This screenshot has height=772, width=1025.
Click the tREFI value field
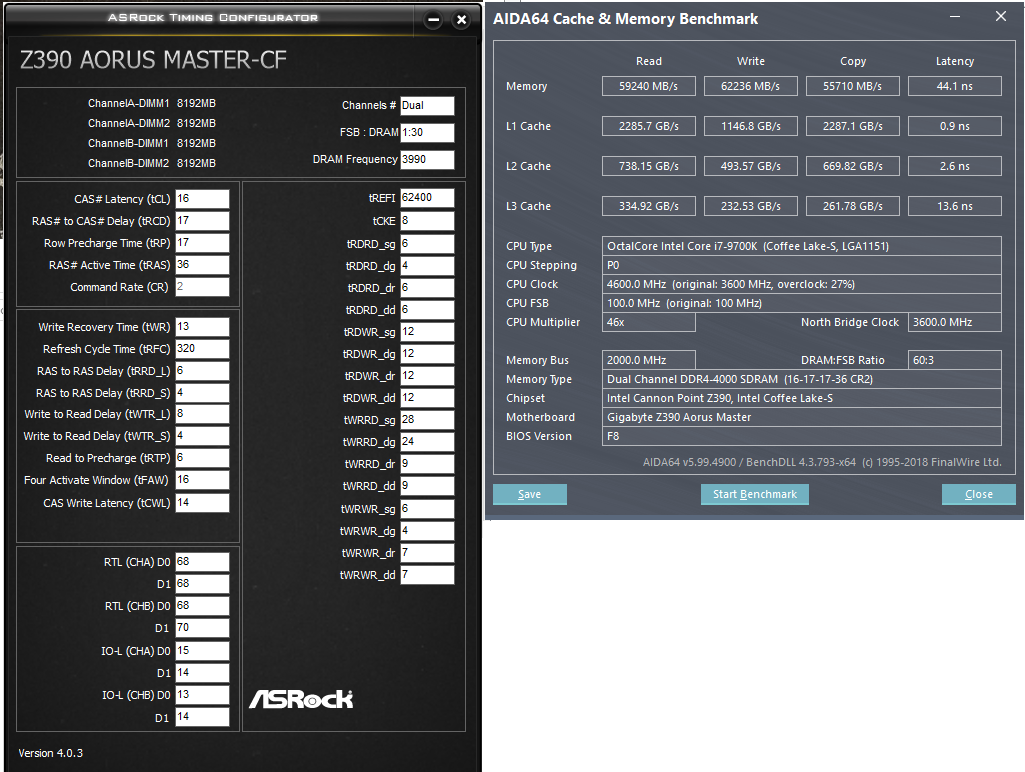428,198
